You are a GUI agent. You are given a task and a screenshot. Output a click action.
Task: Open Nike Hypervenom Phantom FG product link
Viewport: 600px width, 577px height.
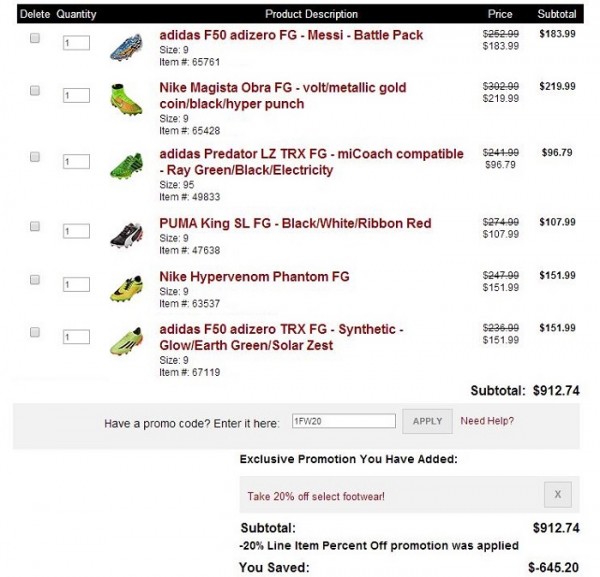point(254,276)
